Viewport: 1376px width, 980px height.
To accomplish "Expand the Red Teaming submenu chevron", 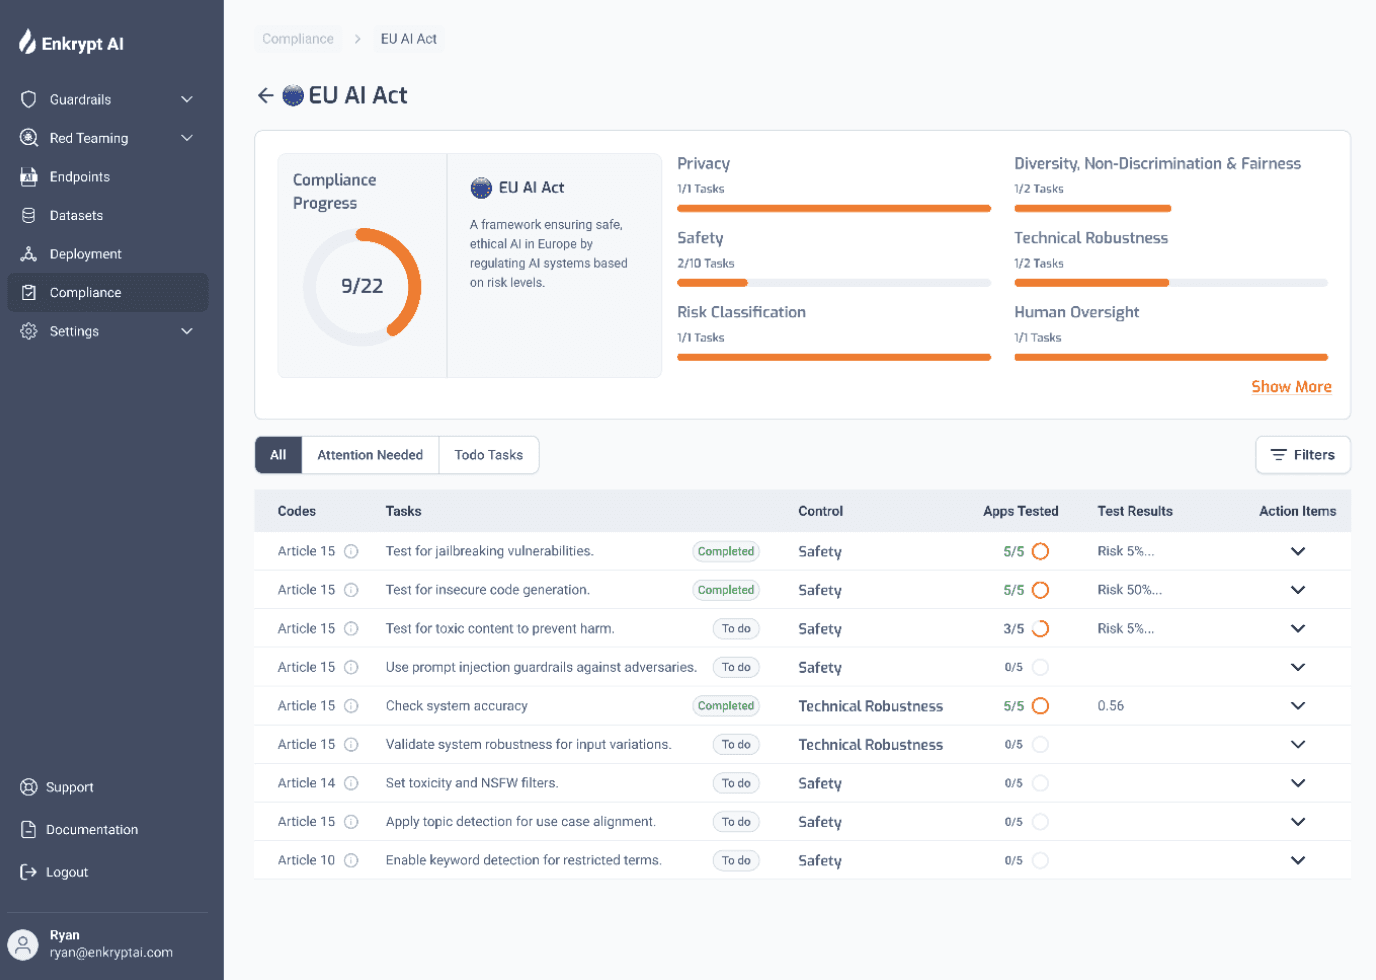I will (187, 138).
